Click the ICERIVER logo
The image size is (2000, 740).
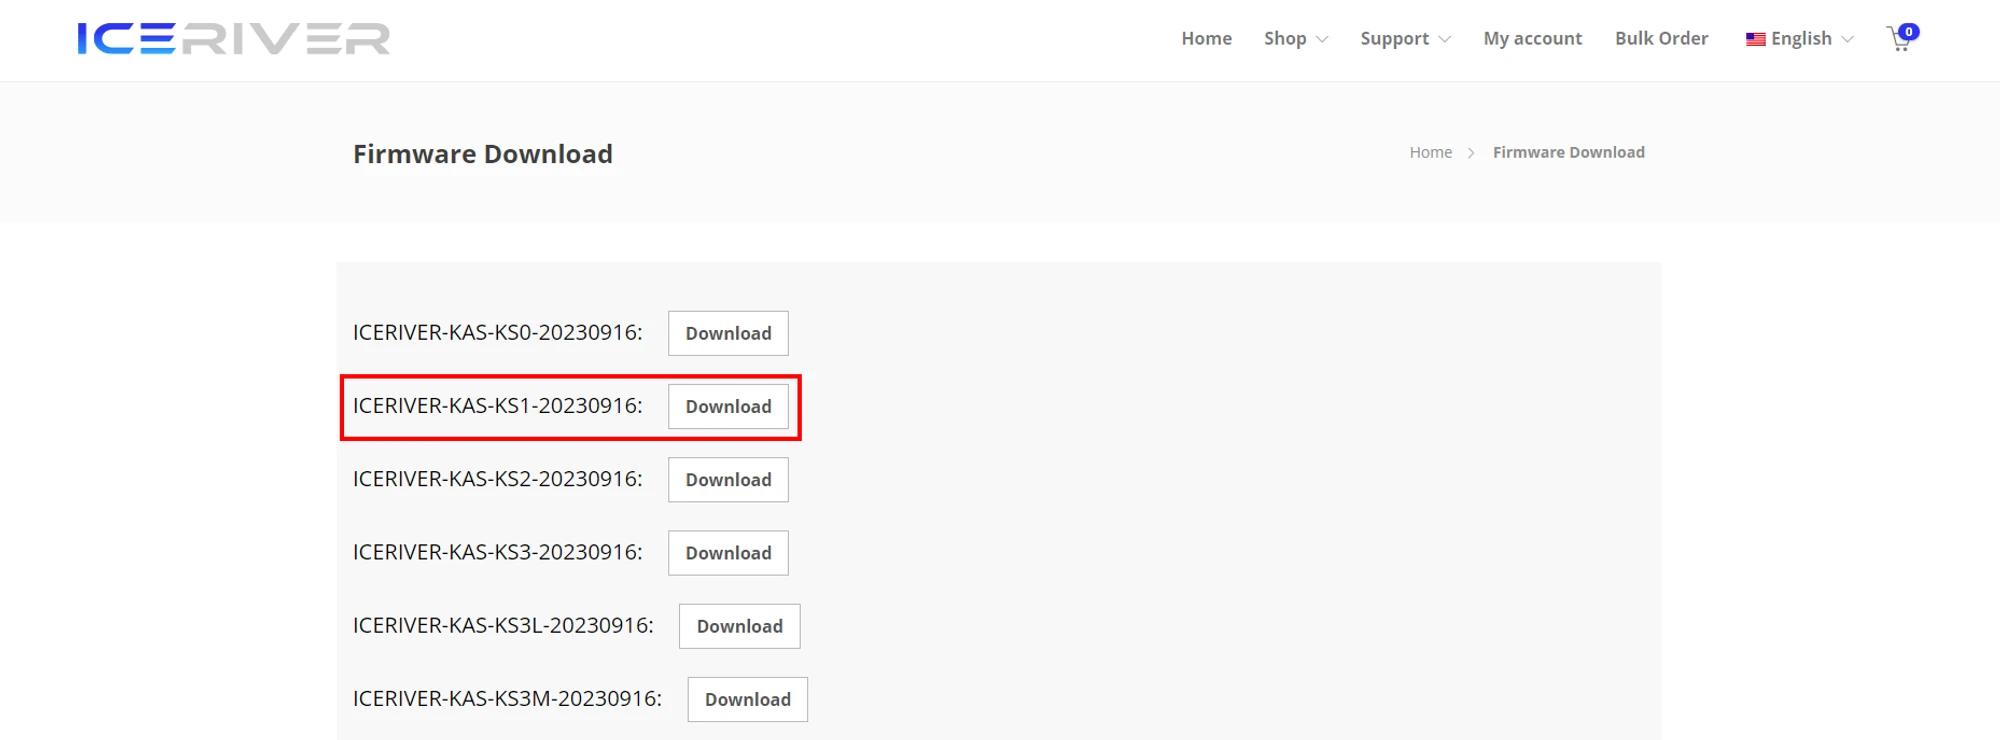coord(233,39)
